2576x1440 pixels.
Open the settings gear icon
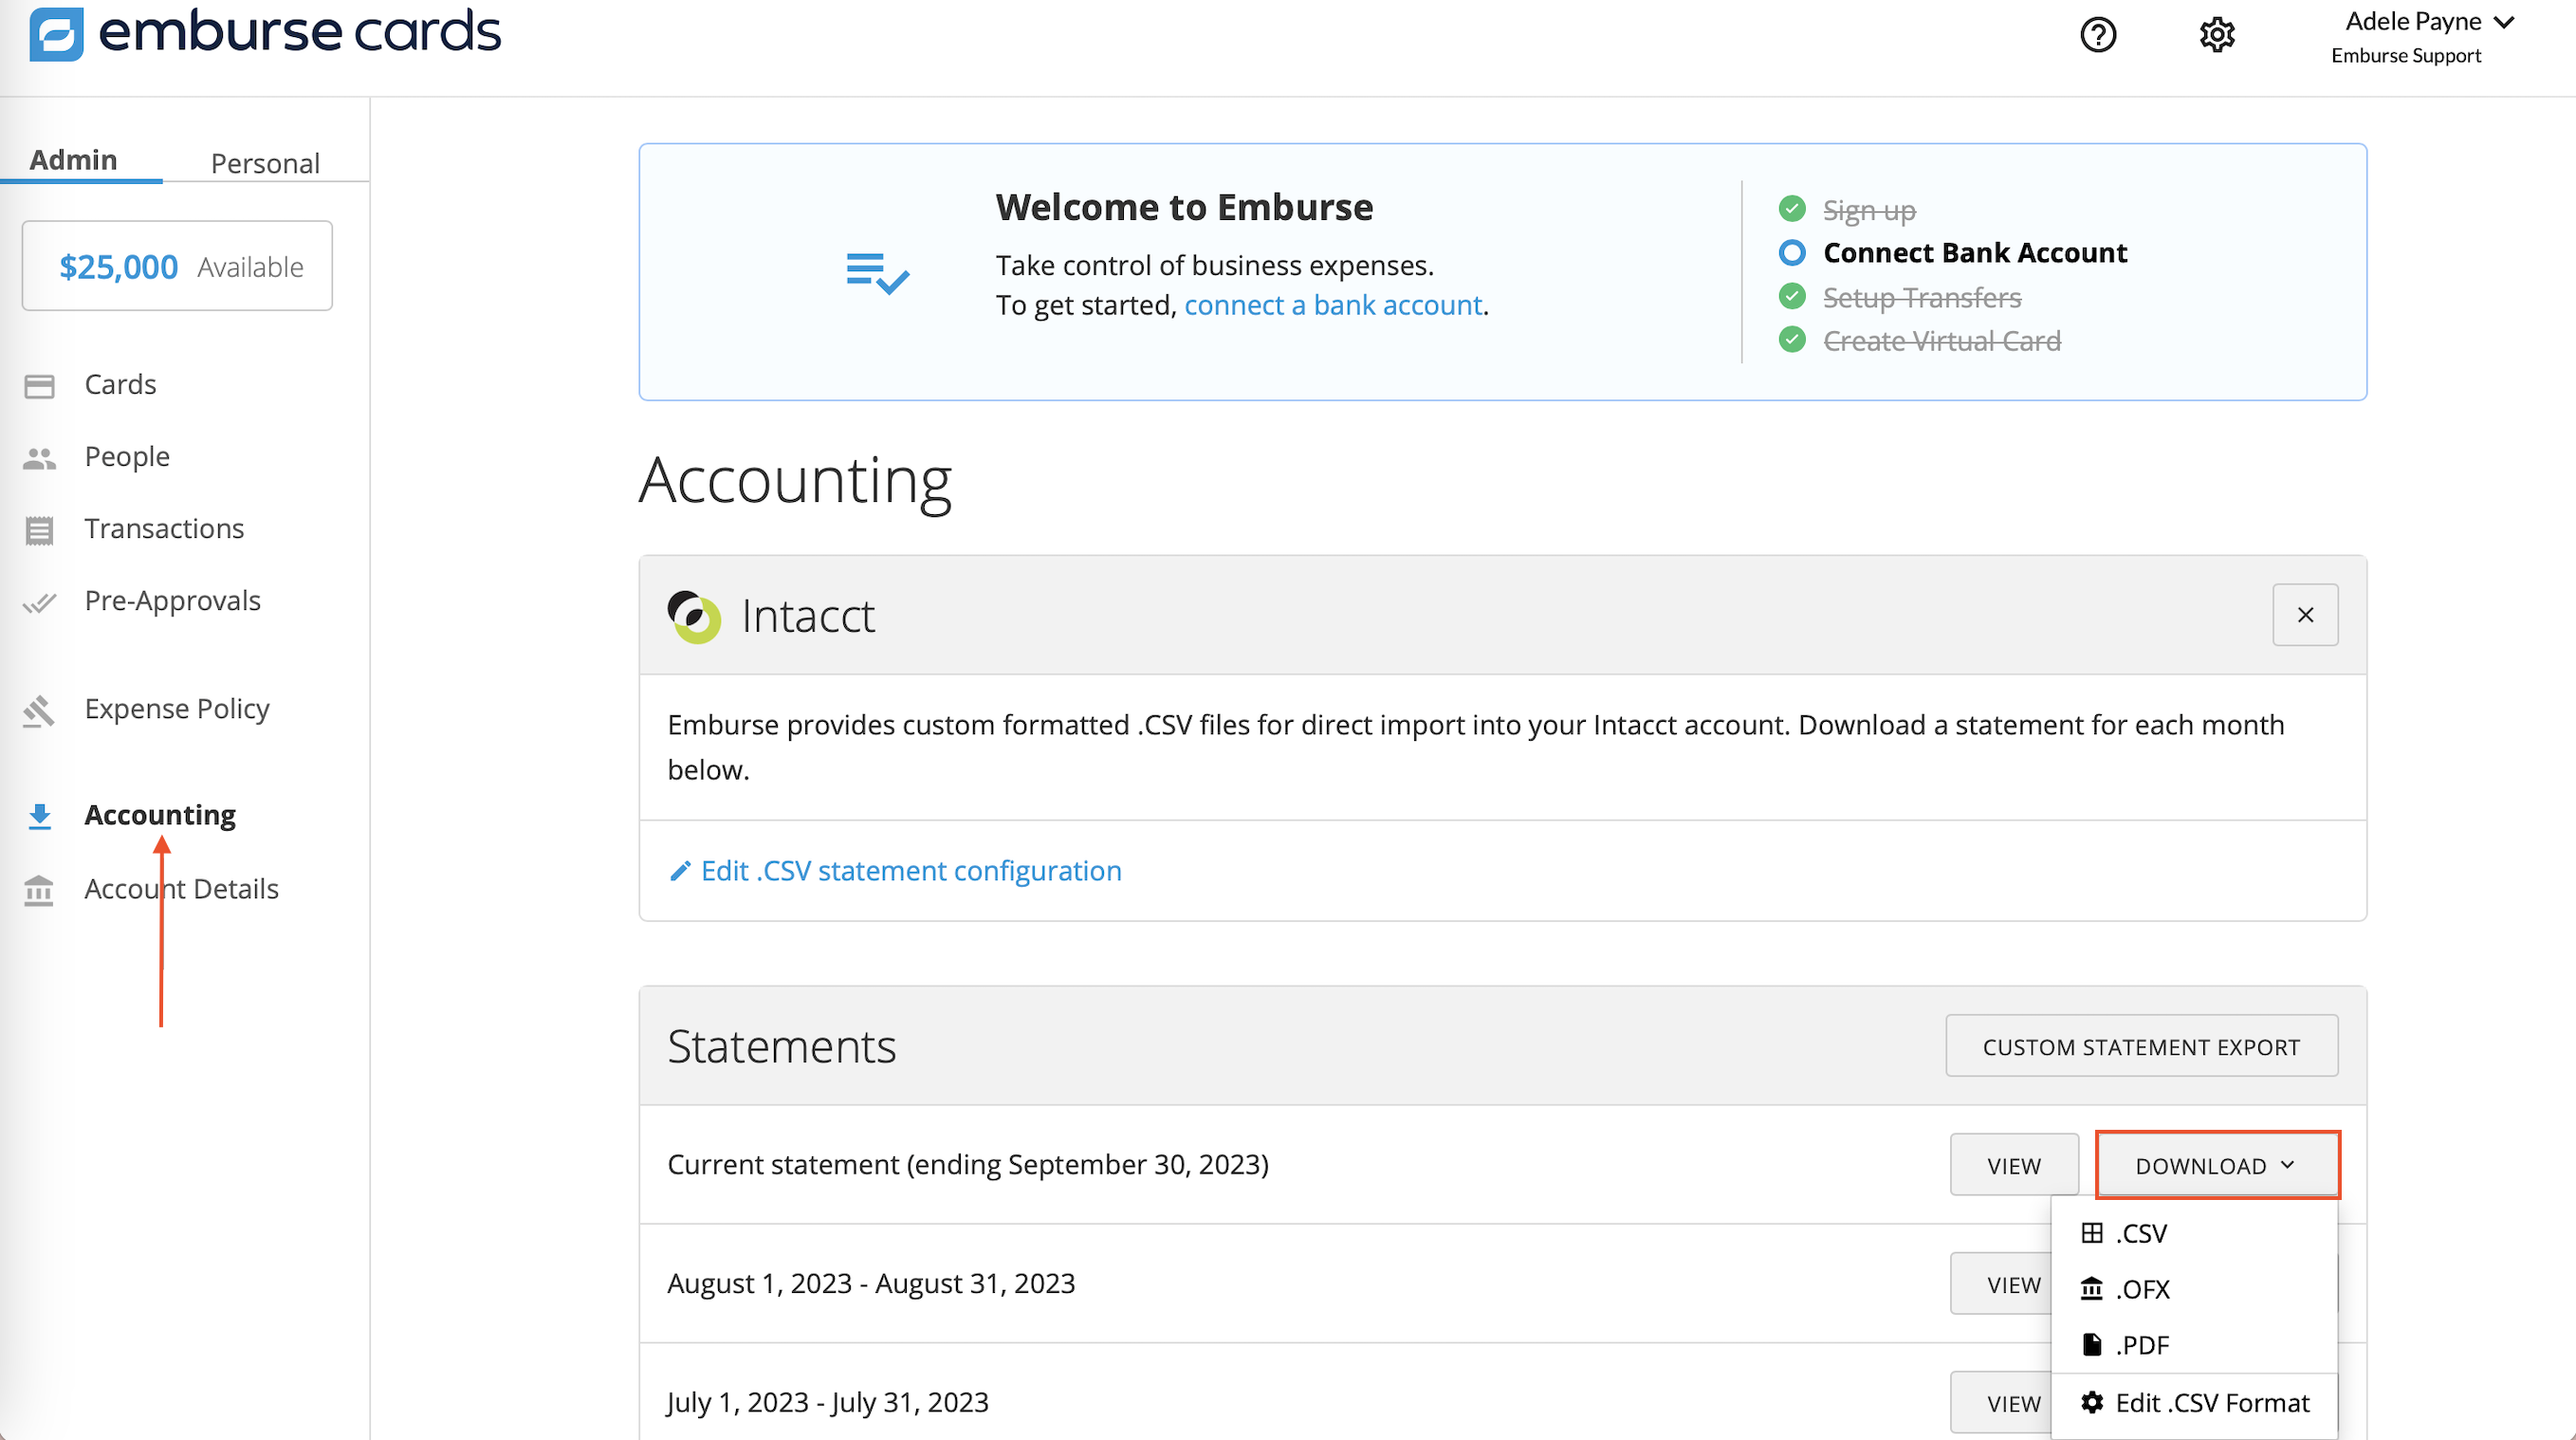(x=2217, y=35)
